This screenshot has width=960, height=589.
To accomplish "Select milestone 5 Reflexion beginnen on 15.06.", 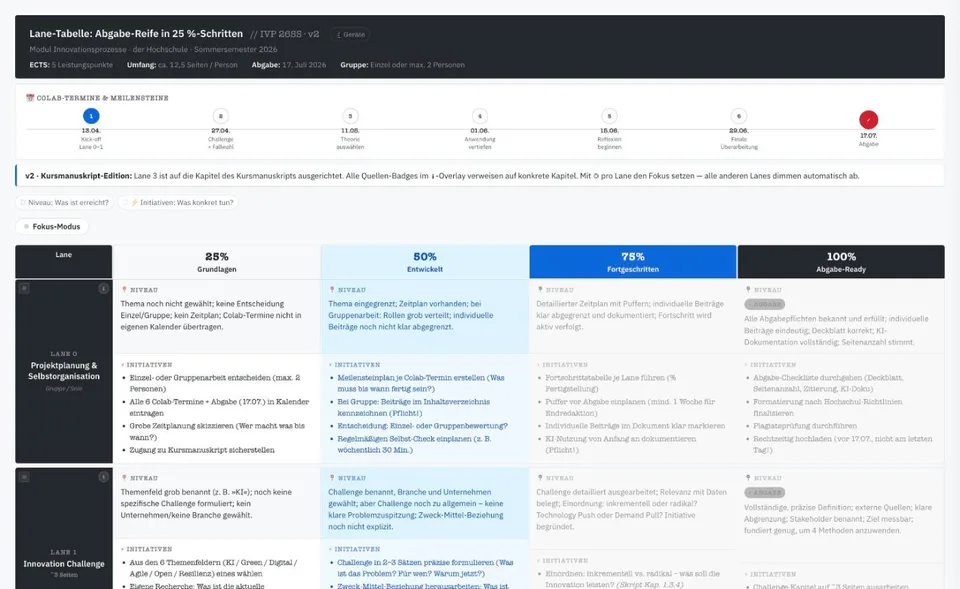I will coord(609,116).
